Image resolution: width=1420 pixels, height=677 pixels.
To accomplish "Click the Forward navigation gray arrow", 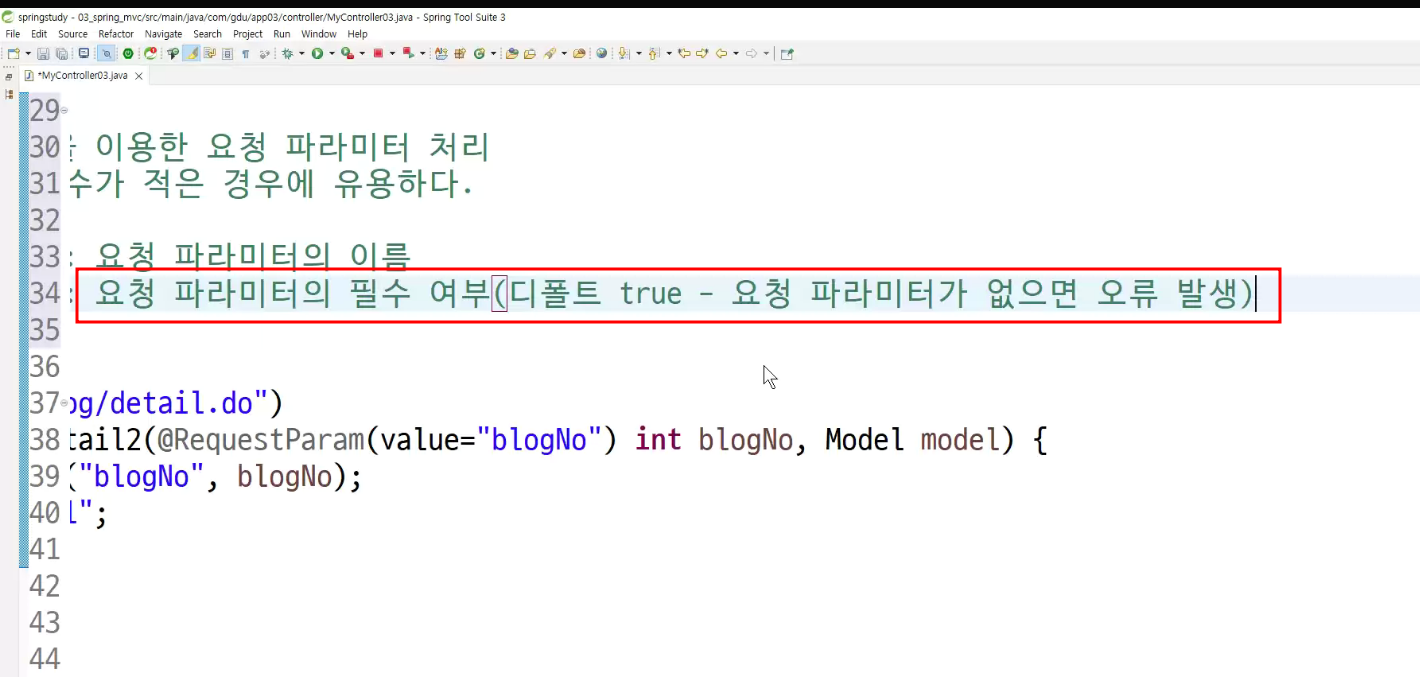I will [x=751, y=54].
